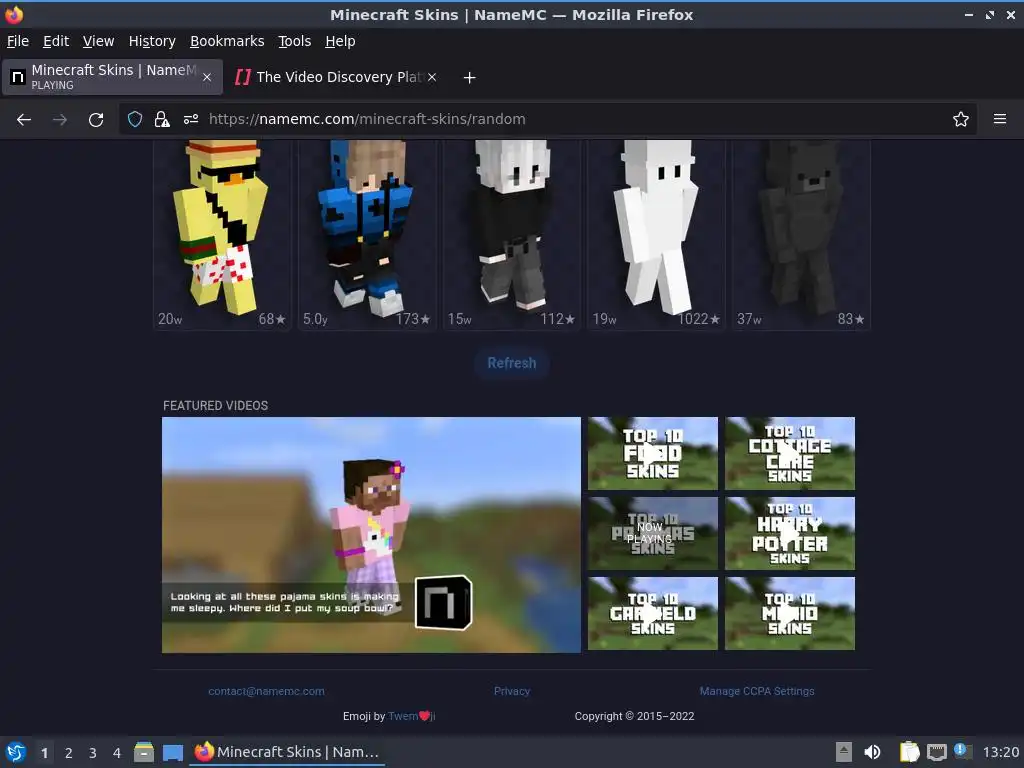Play the Top 10 Garfield Skins video
This screenshot has height=768, width=1024.
point(652,613)
